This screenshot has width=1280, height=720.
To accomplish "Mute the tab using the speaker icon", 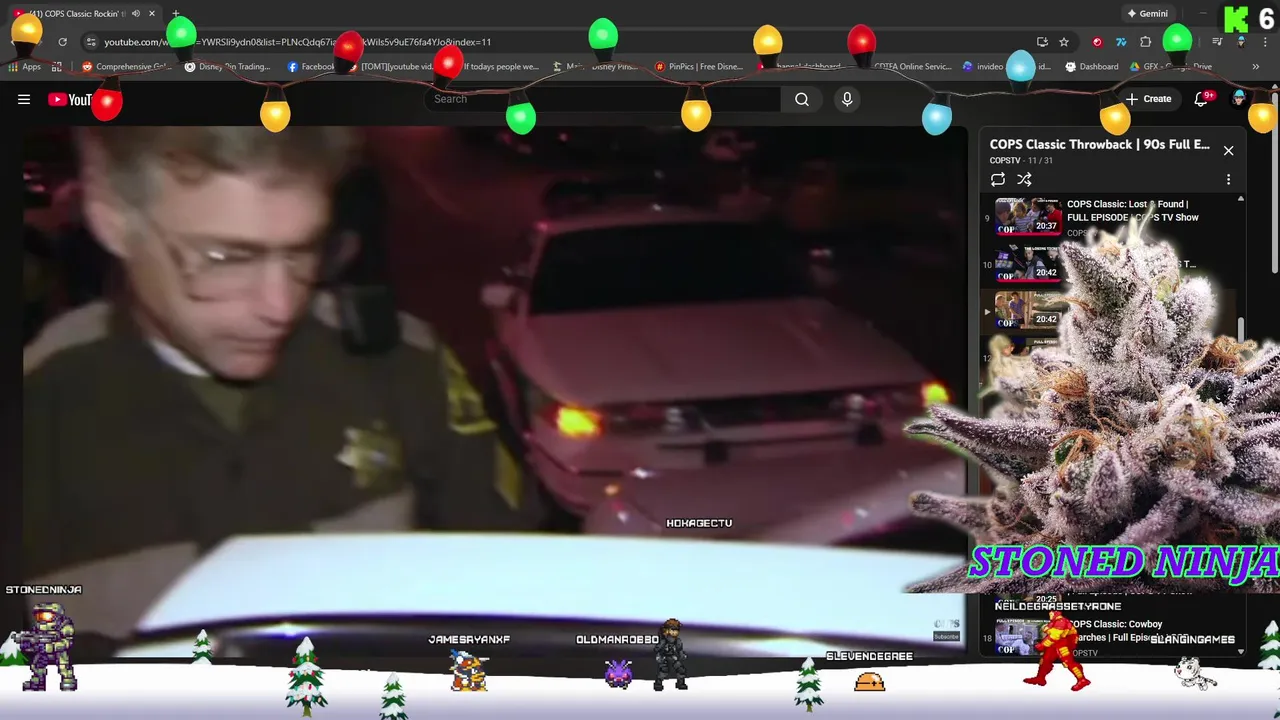I will (x=135, y=14).
